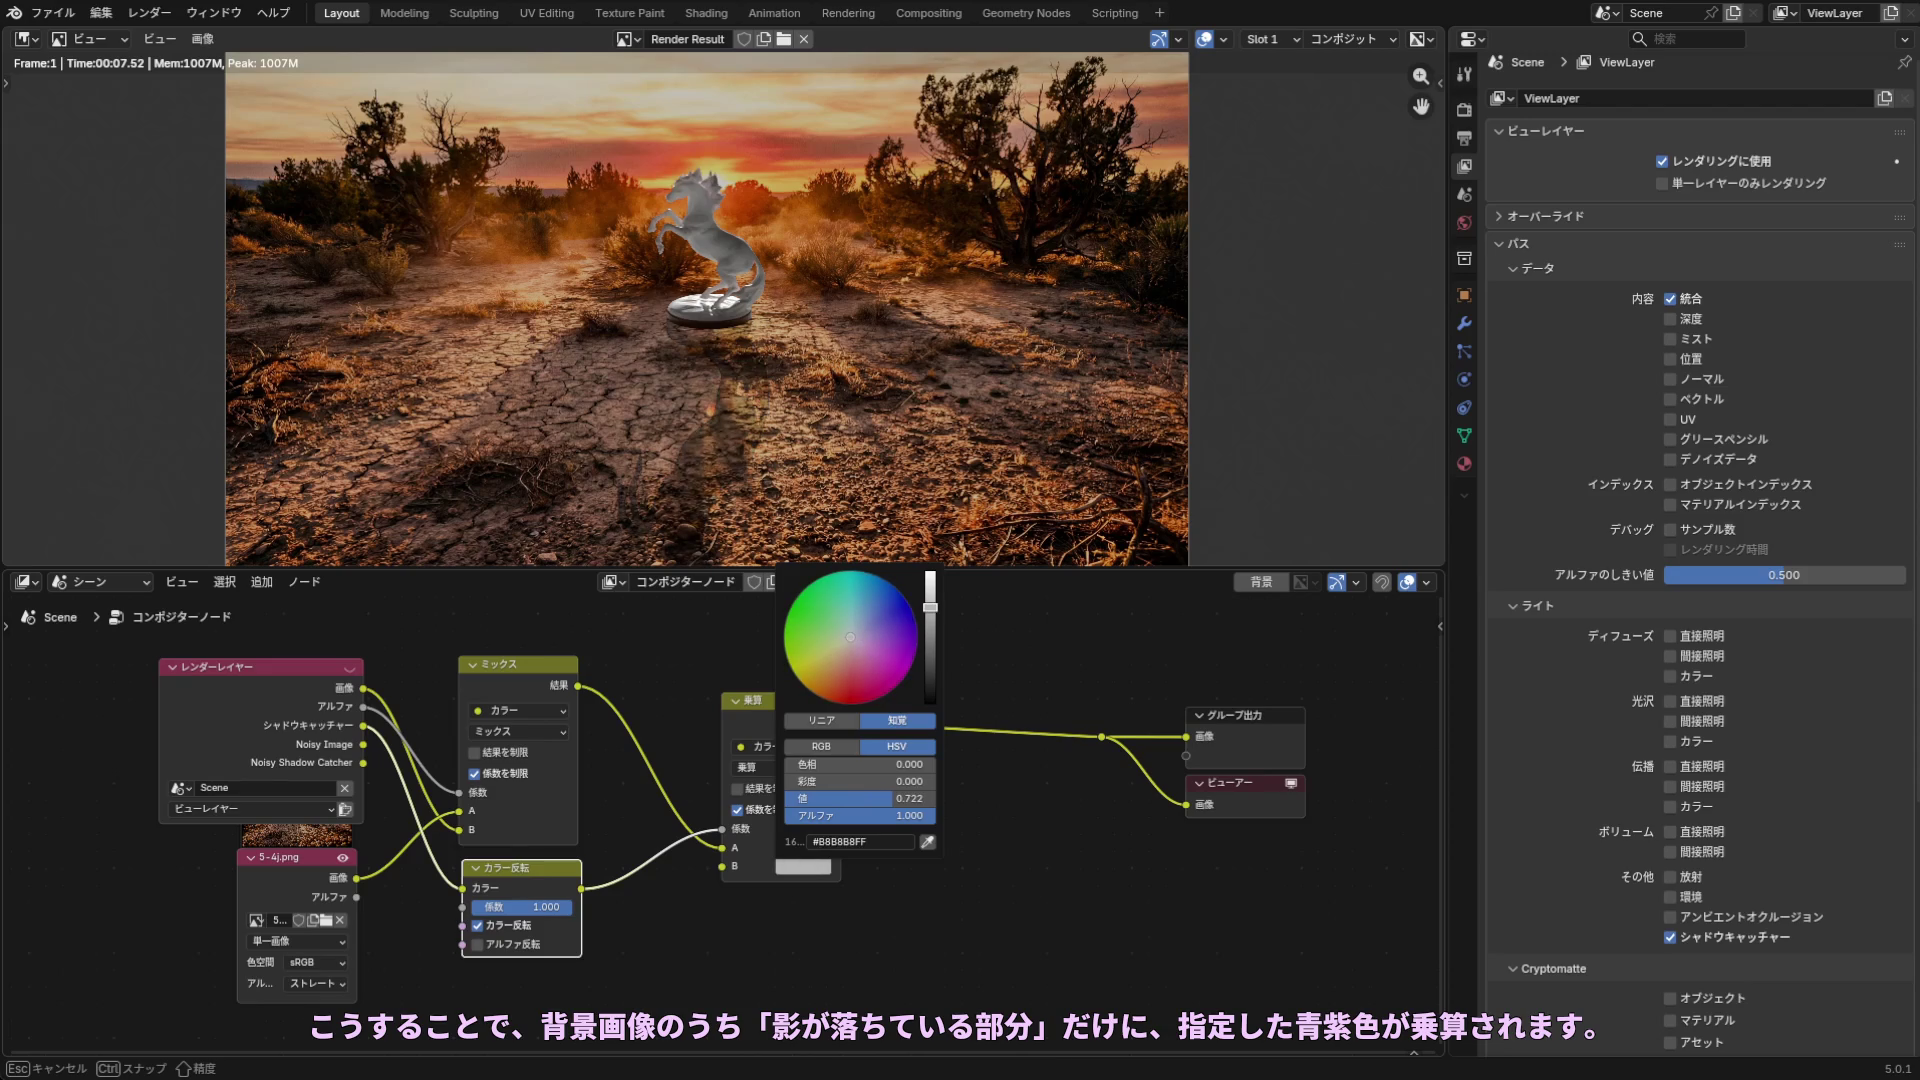Switch the color picker to RGB mode
Viewport: 1920px width, 1080px height.
click(x=821, y=746)
